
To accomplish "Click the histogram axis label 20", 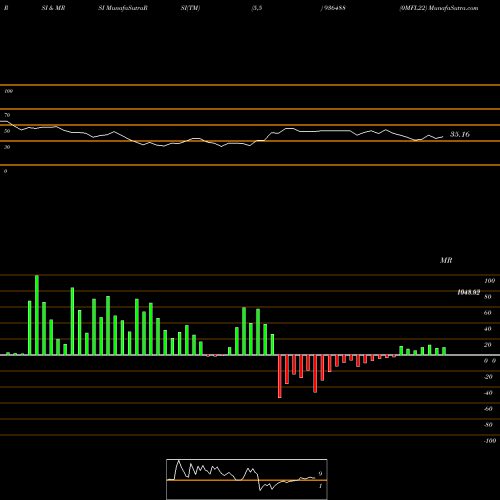I will click(x=488, y=345).
